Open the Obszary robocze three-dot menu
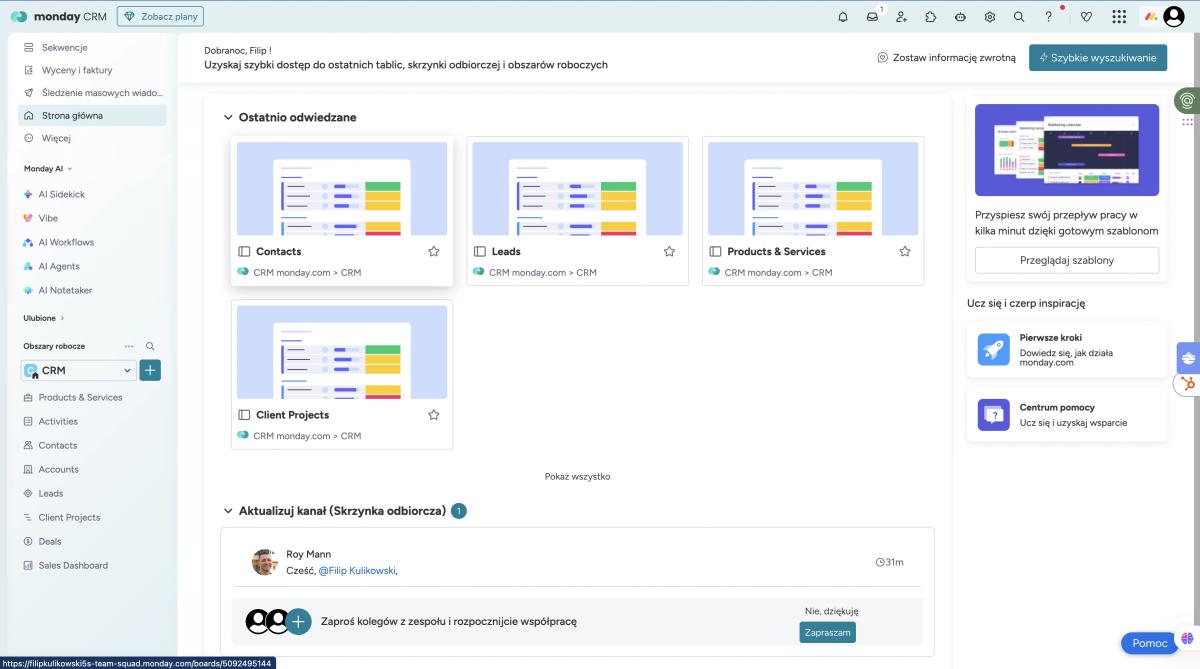The width and height of the screenshot is (1200, 669). (128, 346)
